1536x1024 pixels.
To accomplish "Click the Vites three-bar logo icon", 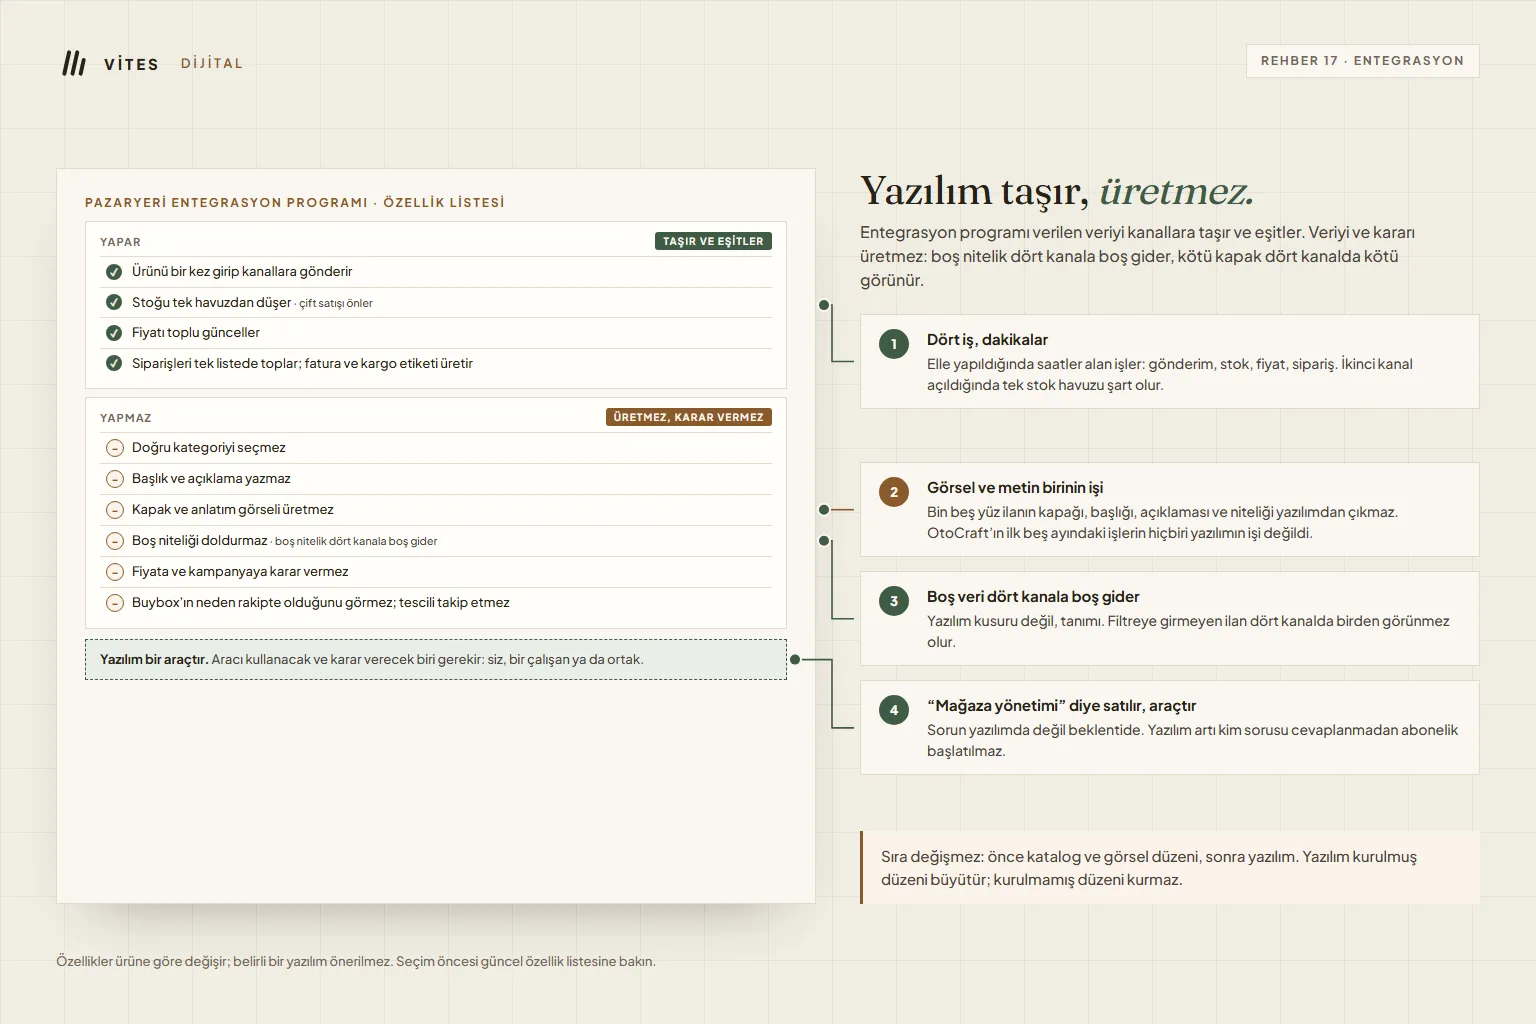I will [x=74, y=63].
